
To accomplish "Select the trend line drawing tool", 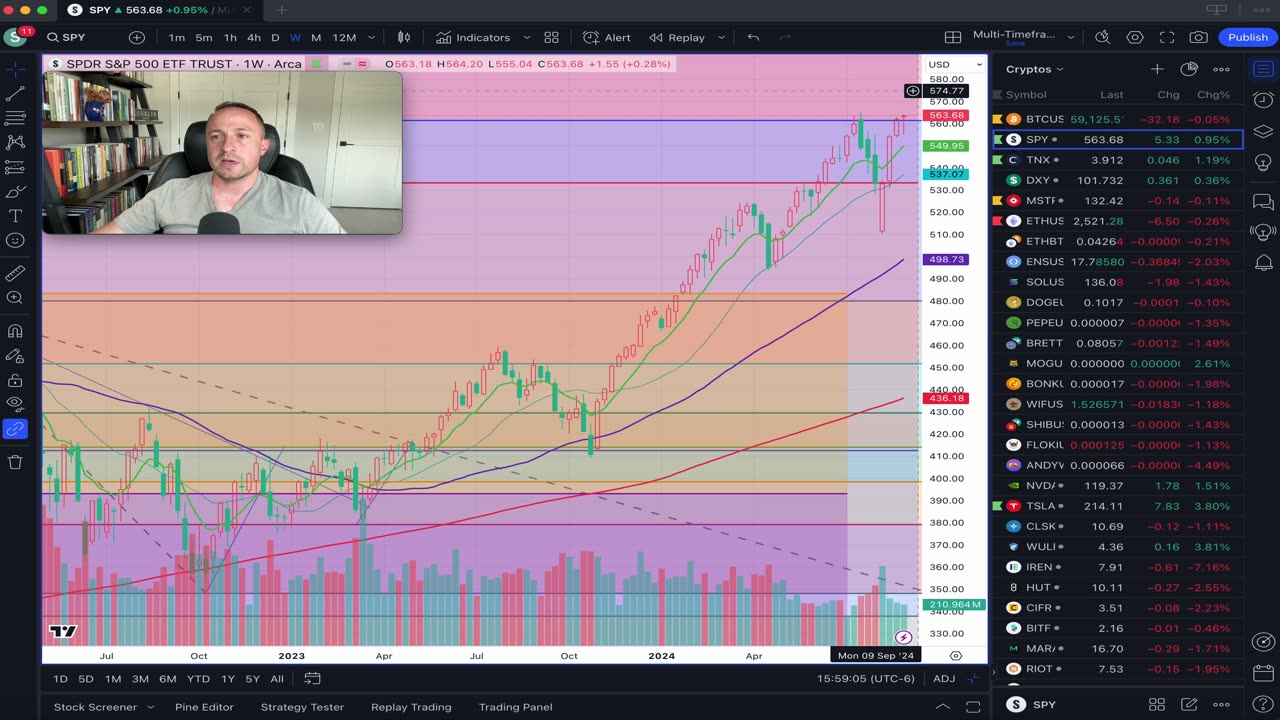I will [x=15, y=94].
